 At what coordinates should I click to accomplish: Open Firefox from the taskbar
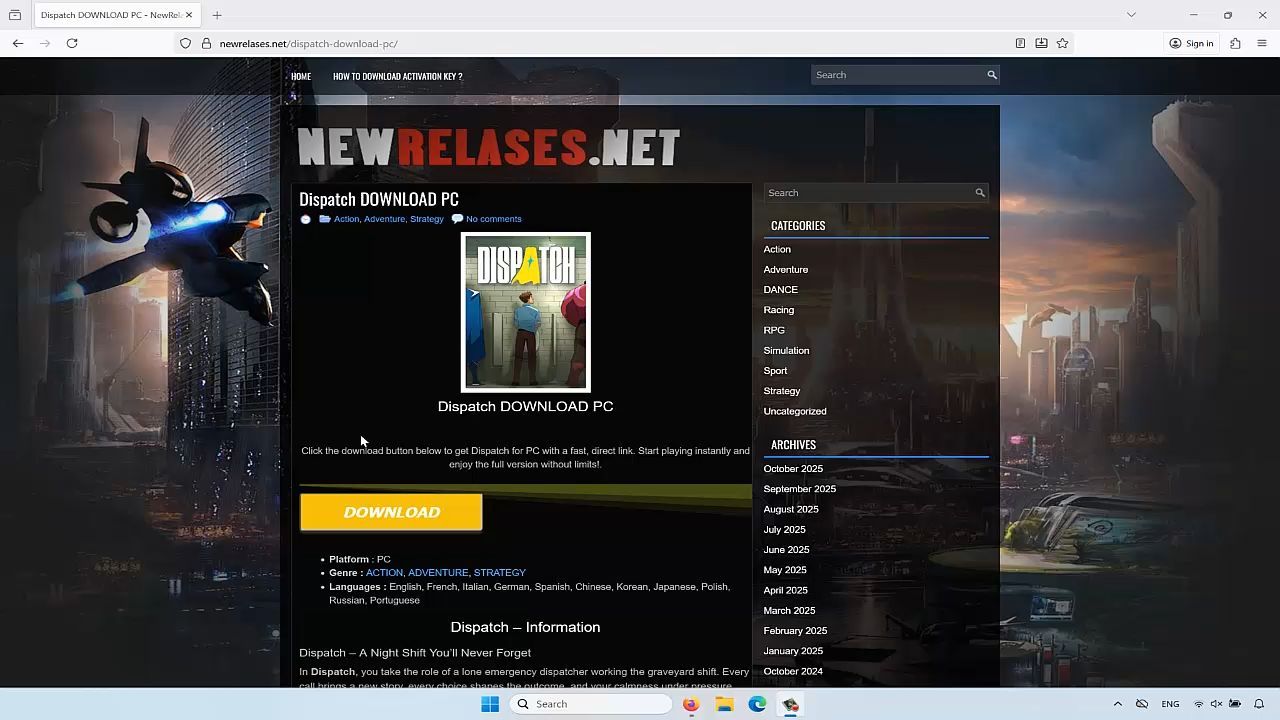(691, 704)
